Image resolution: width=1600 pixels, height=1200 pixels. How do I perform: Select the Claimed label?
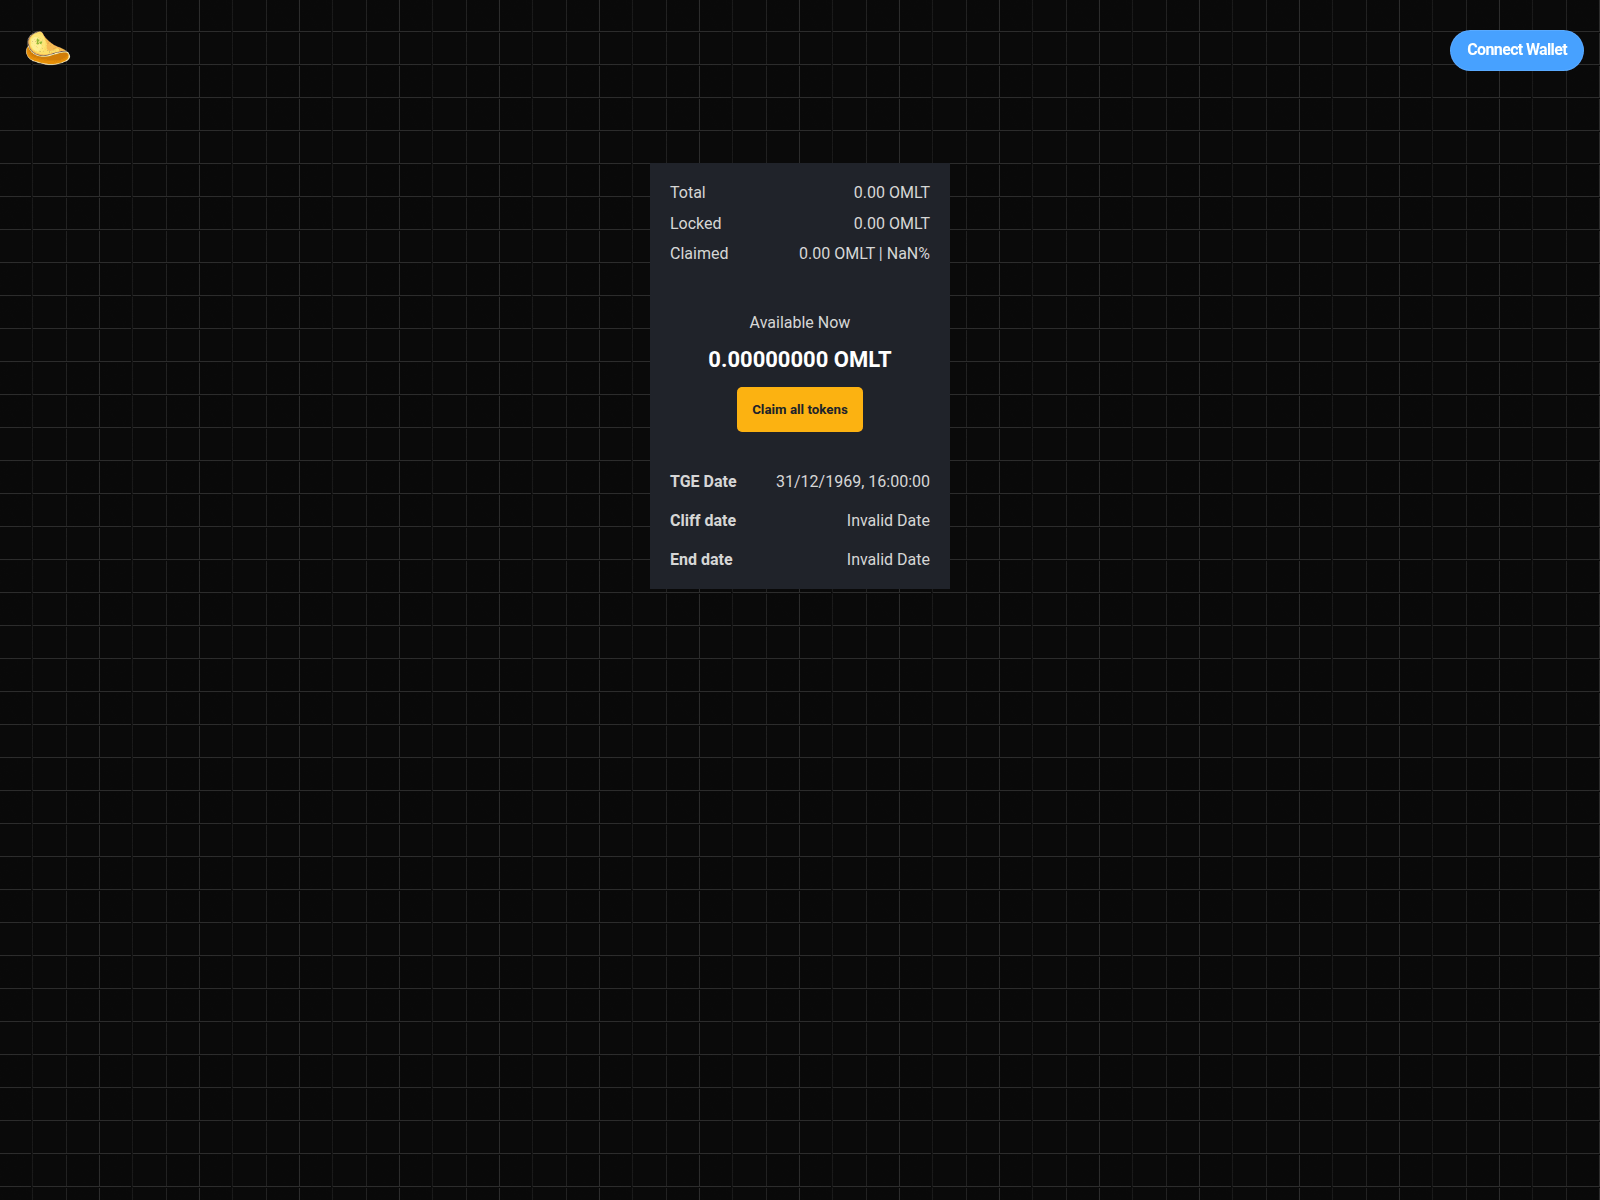click(x=698, y=253)
